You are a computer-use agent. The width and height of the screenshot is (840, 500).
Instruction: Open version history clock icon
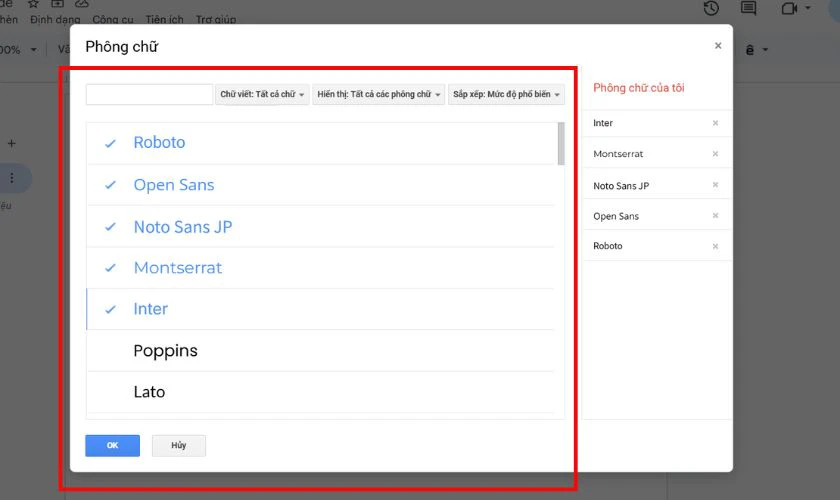711,8
